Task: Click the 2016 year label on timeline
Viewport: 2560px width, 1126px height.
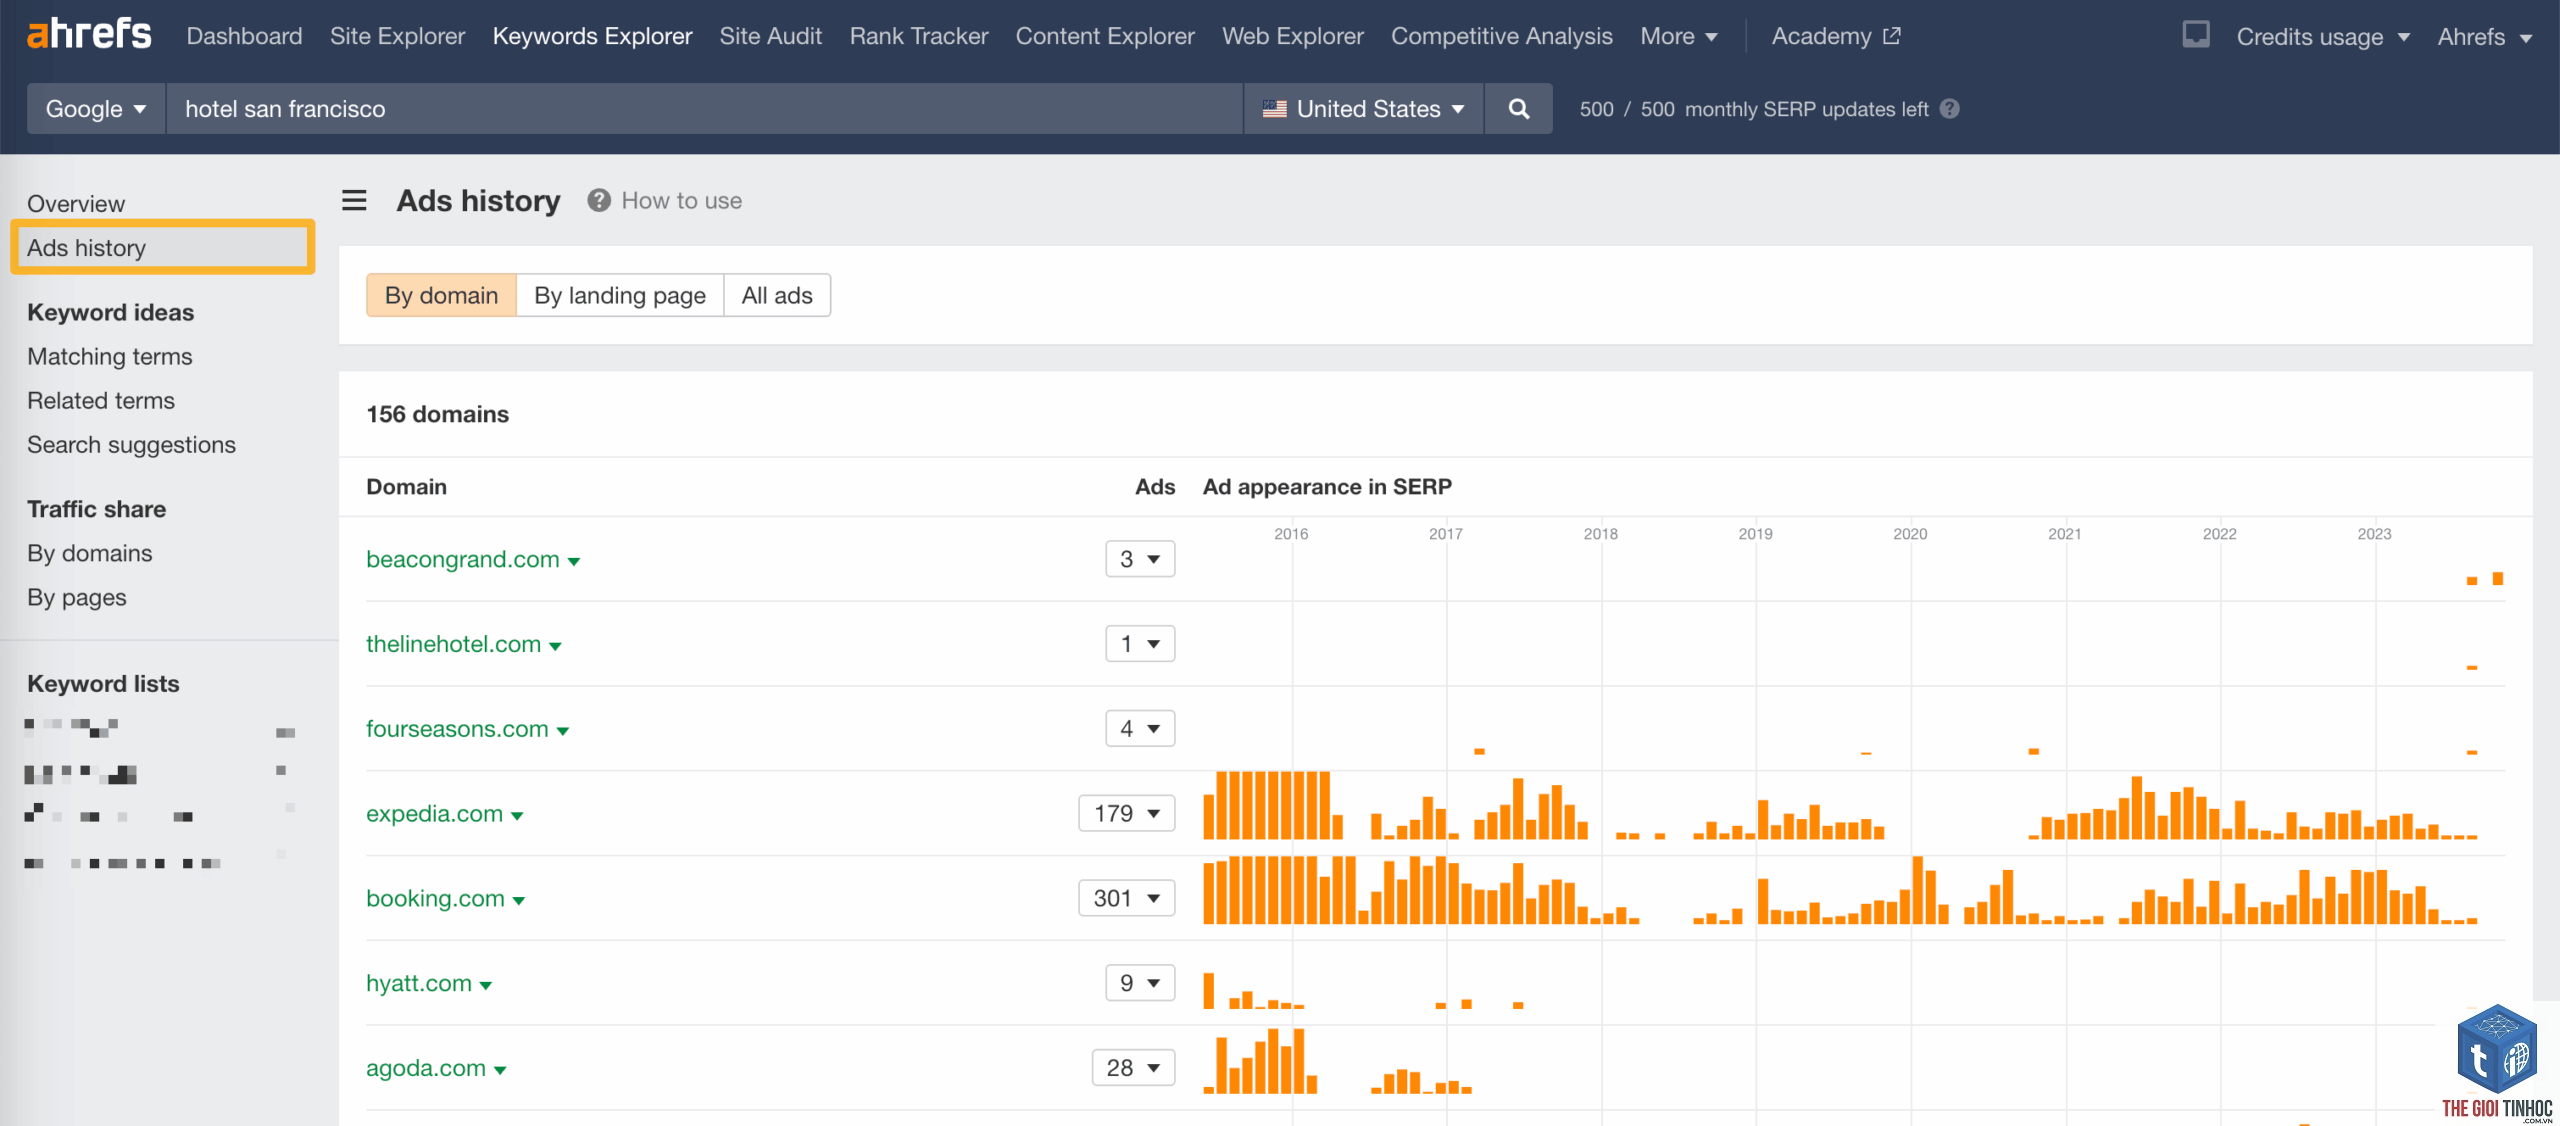Action: click(x=1291, y=534)
